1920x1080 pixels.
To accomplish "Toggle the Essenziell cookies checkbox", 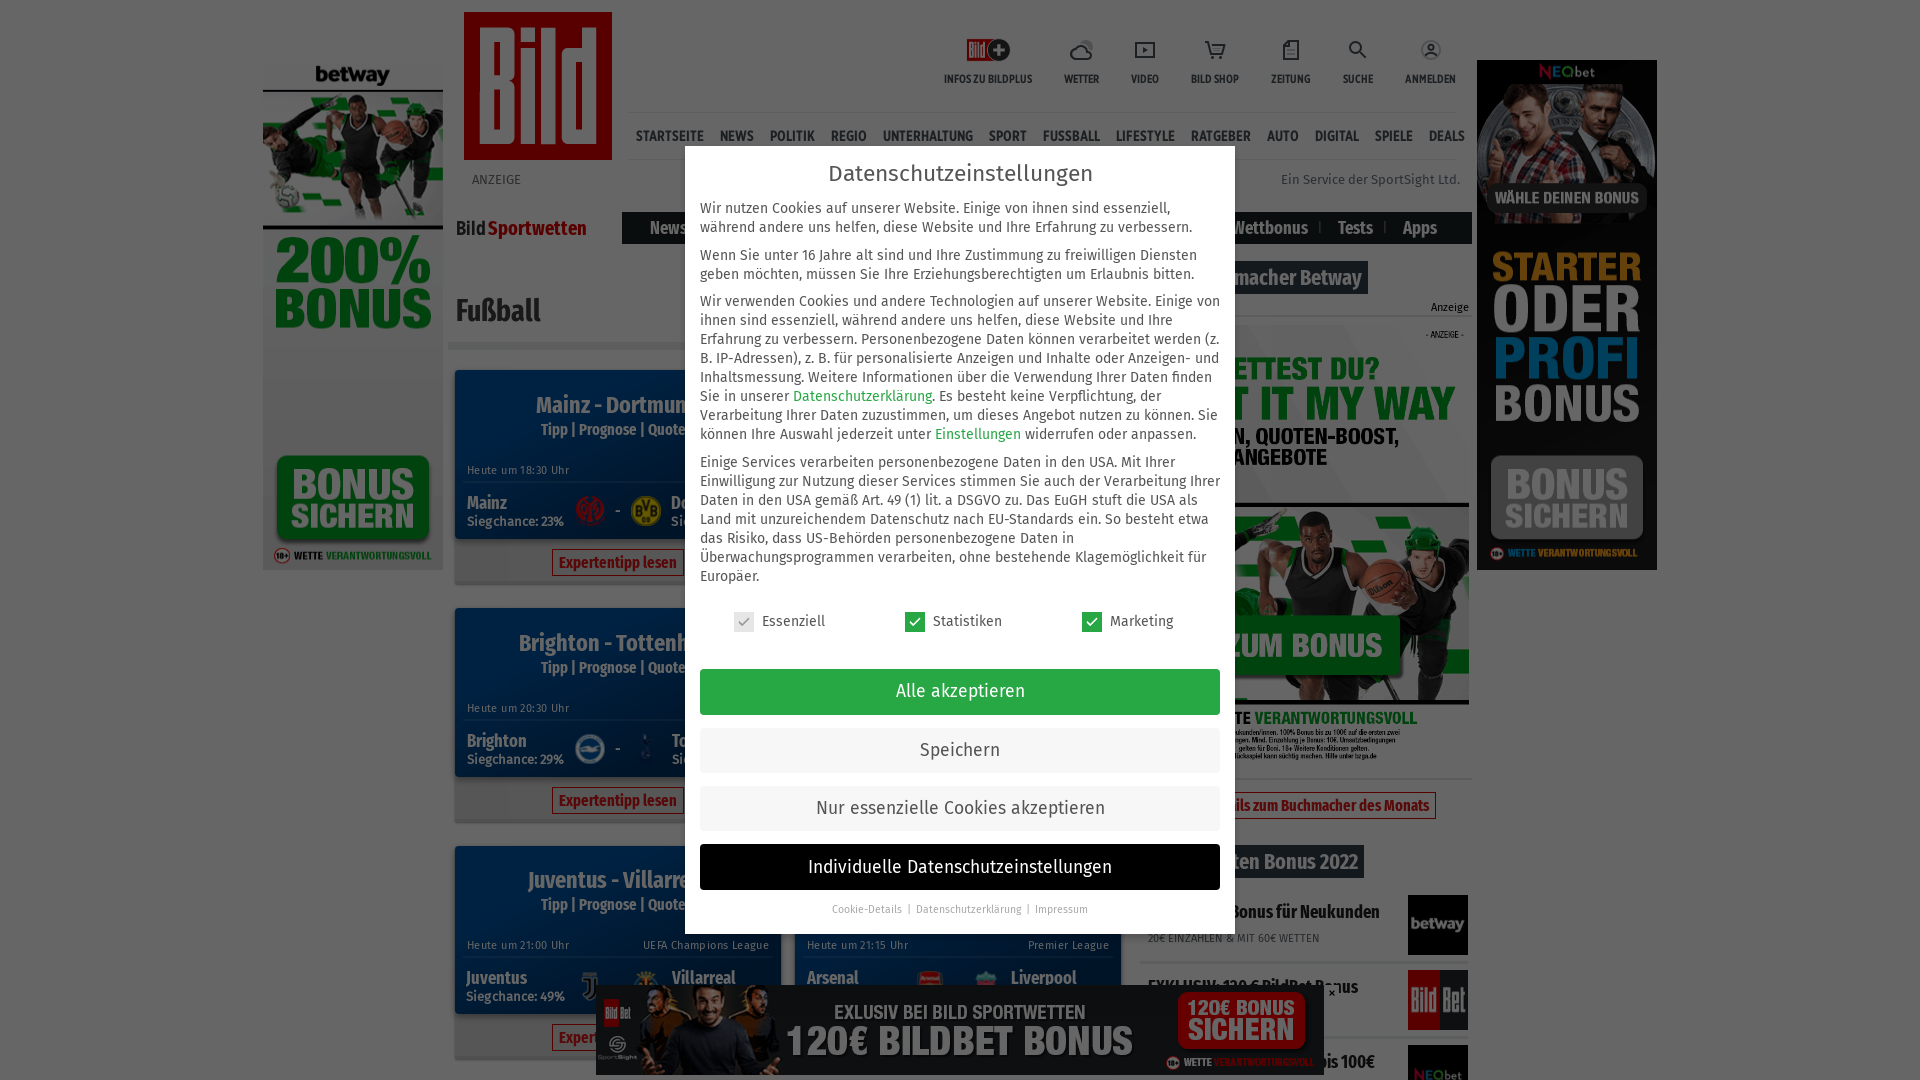I will point(744,621).
